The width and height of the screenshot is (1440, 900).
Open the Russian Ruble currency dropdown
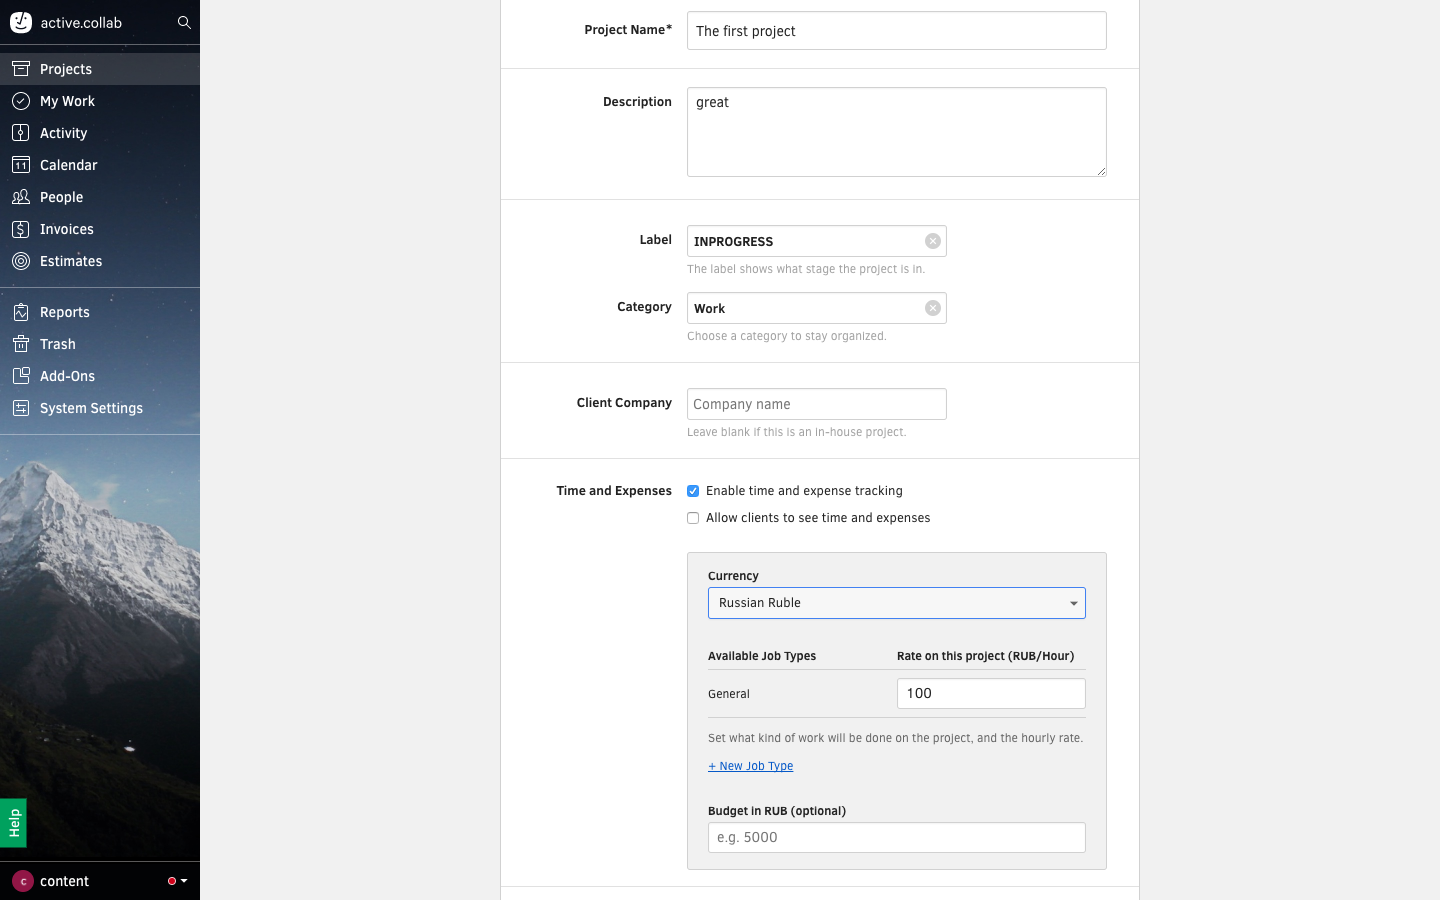896,603
